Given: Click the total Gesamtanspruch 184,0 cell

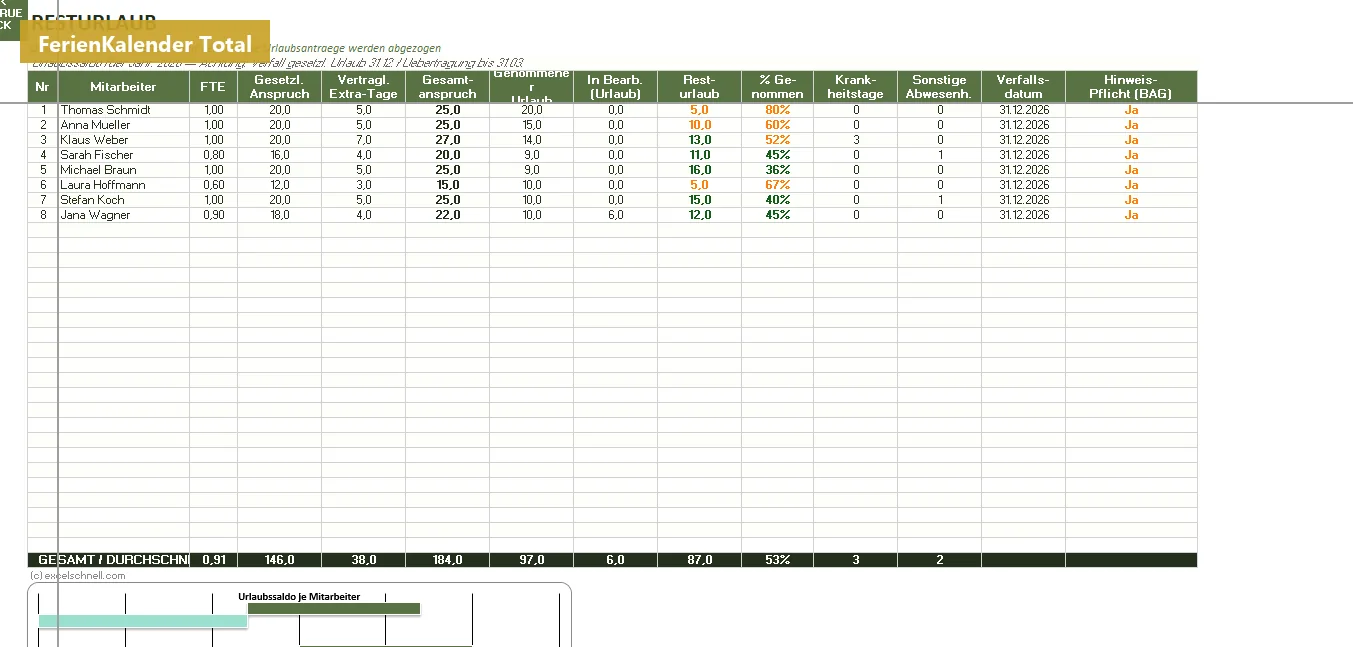Looking at the screenshot, I should coord(447,560).
